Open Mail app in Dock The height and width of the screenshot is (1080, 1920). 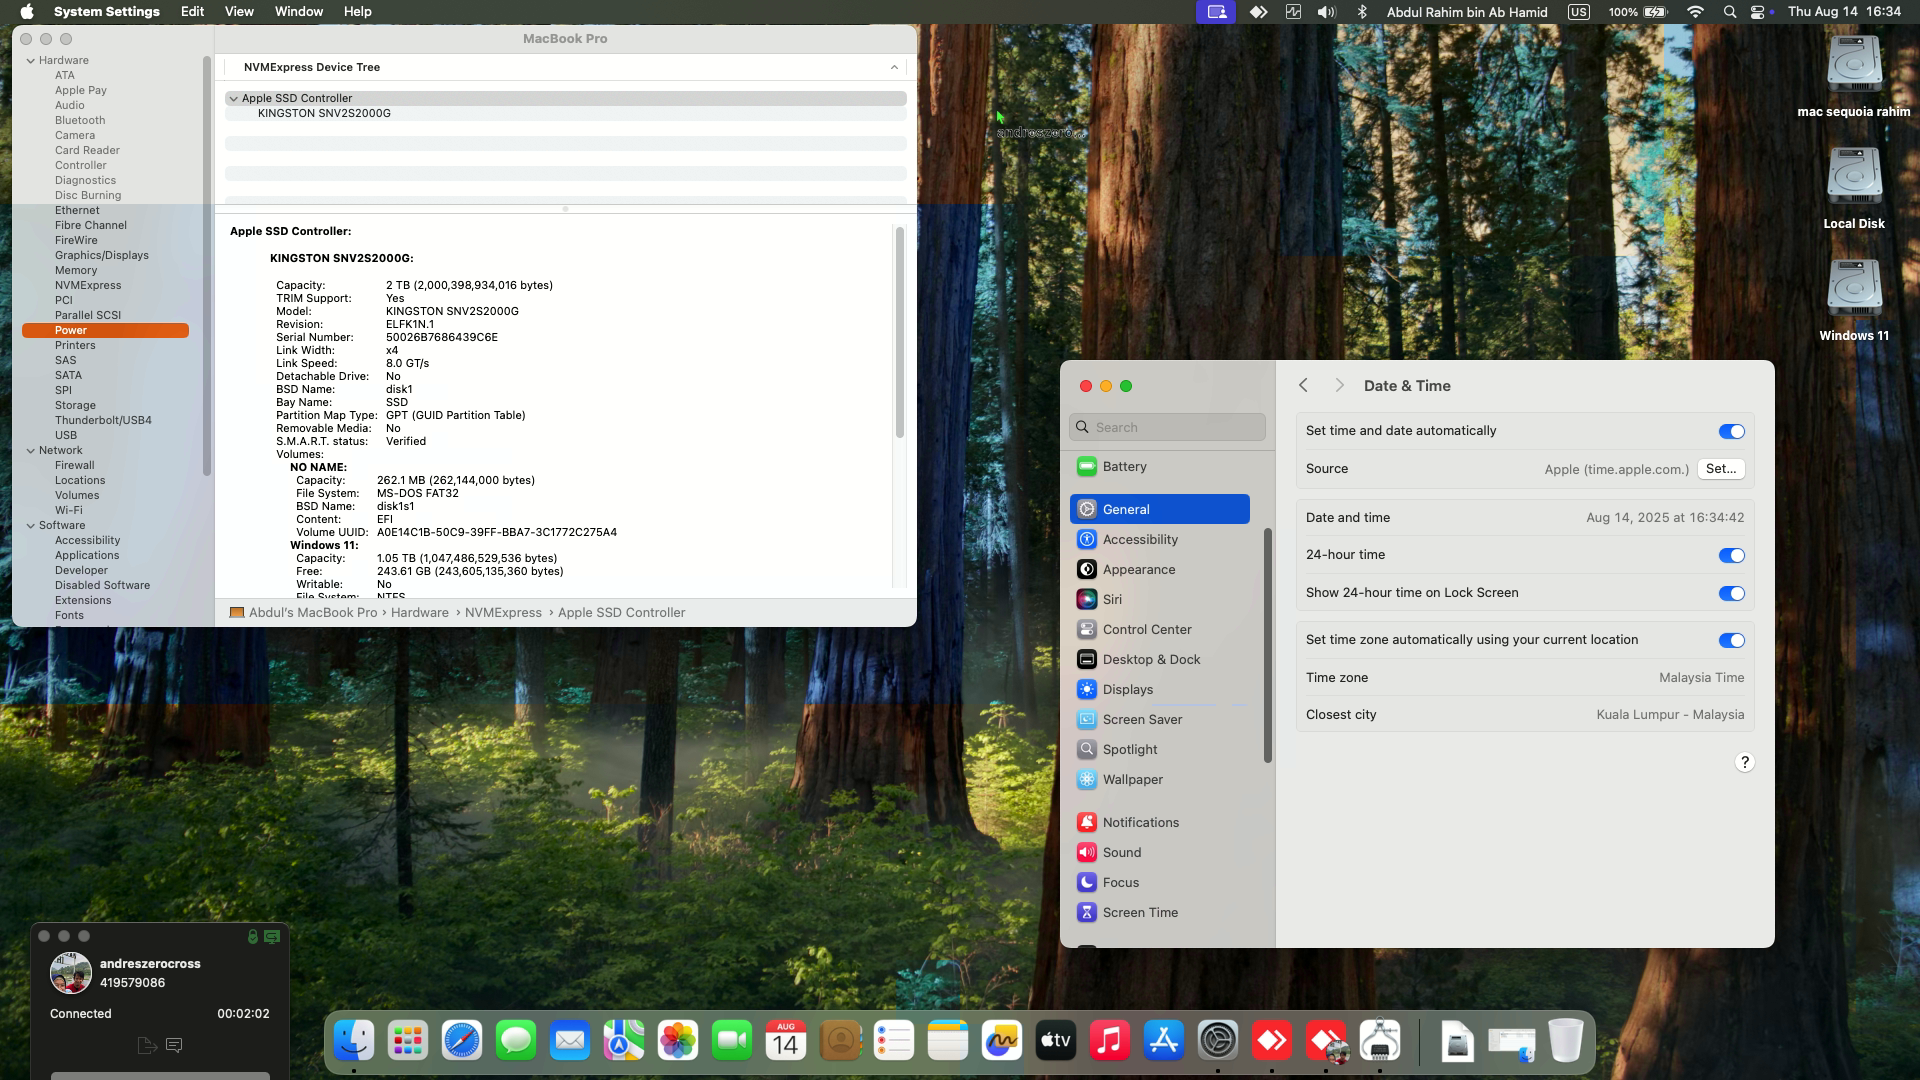tap(570, 1041)
